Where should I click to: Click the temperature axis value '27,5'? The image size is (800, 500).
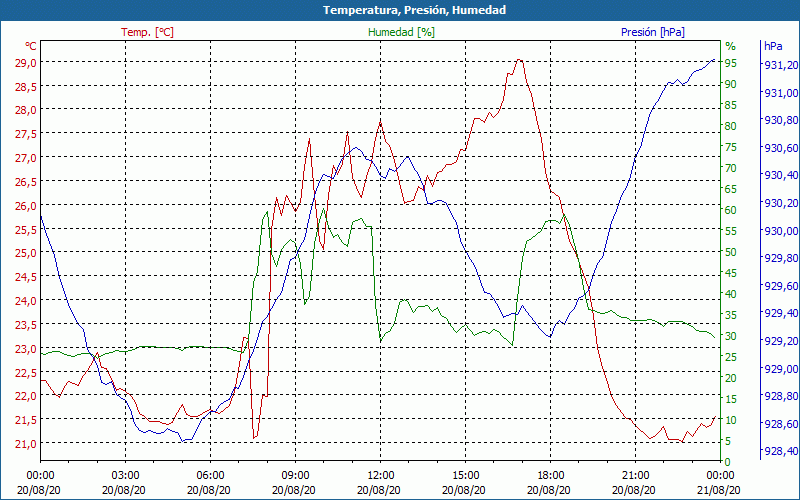25,134
